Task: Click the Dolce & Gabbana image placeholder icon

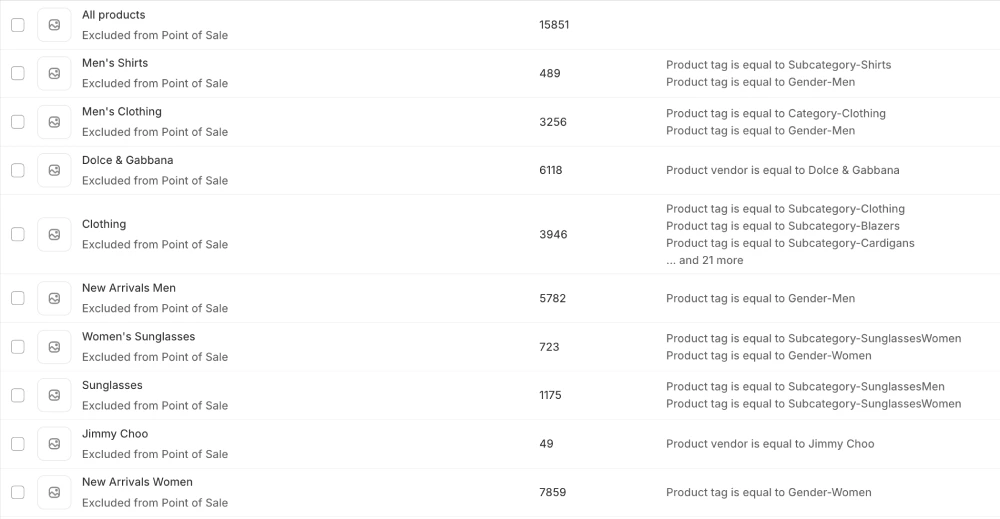Action: 54,170
